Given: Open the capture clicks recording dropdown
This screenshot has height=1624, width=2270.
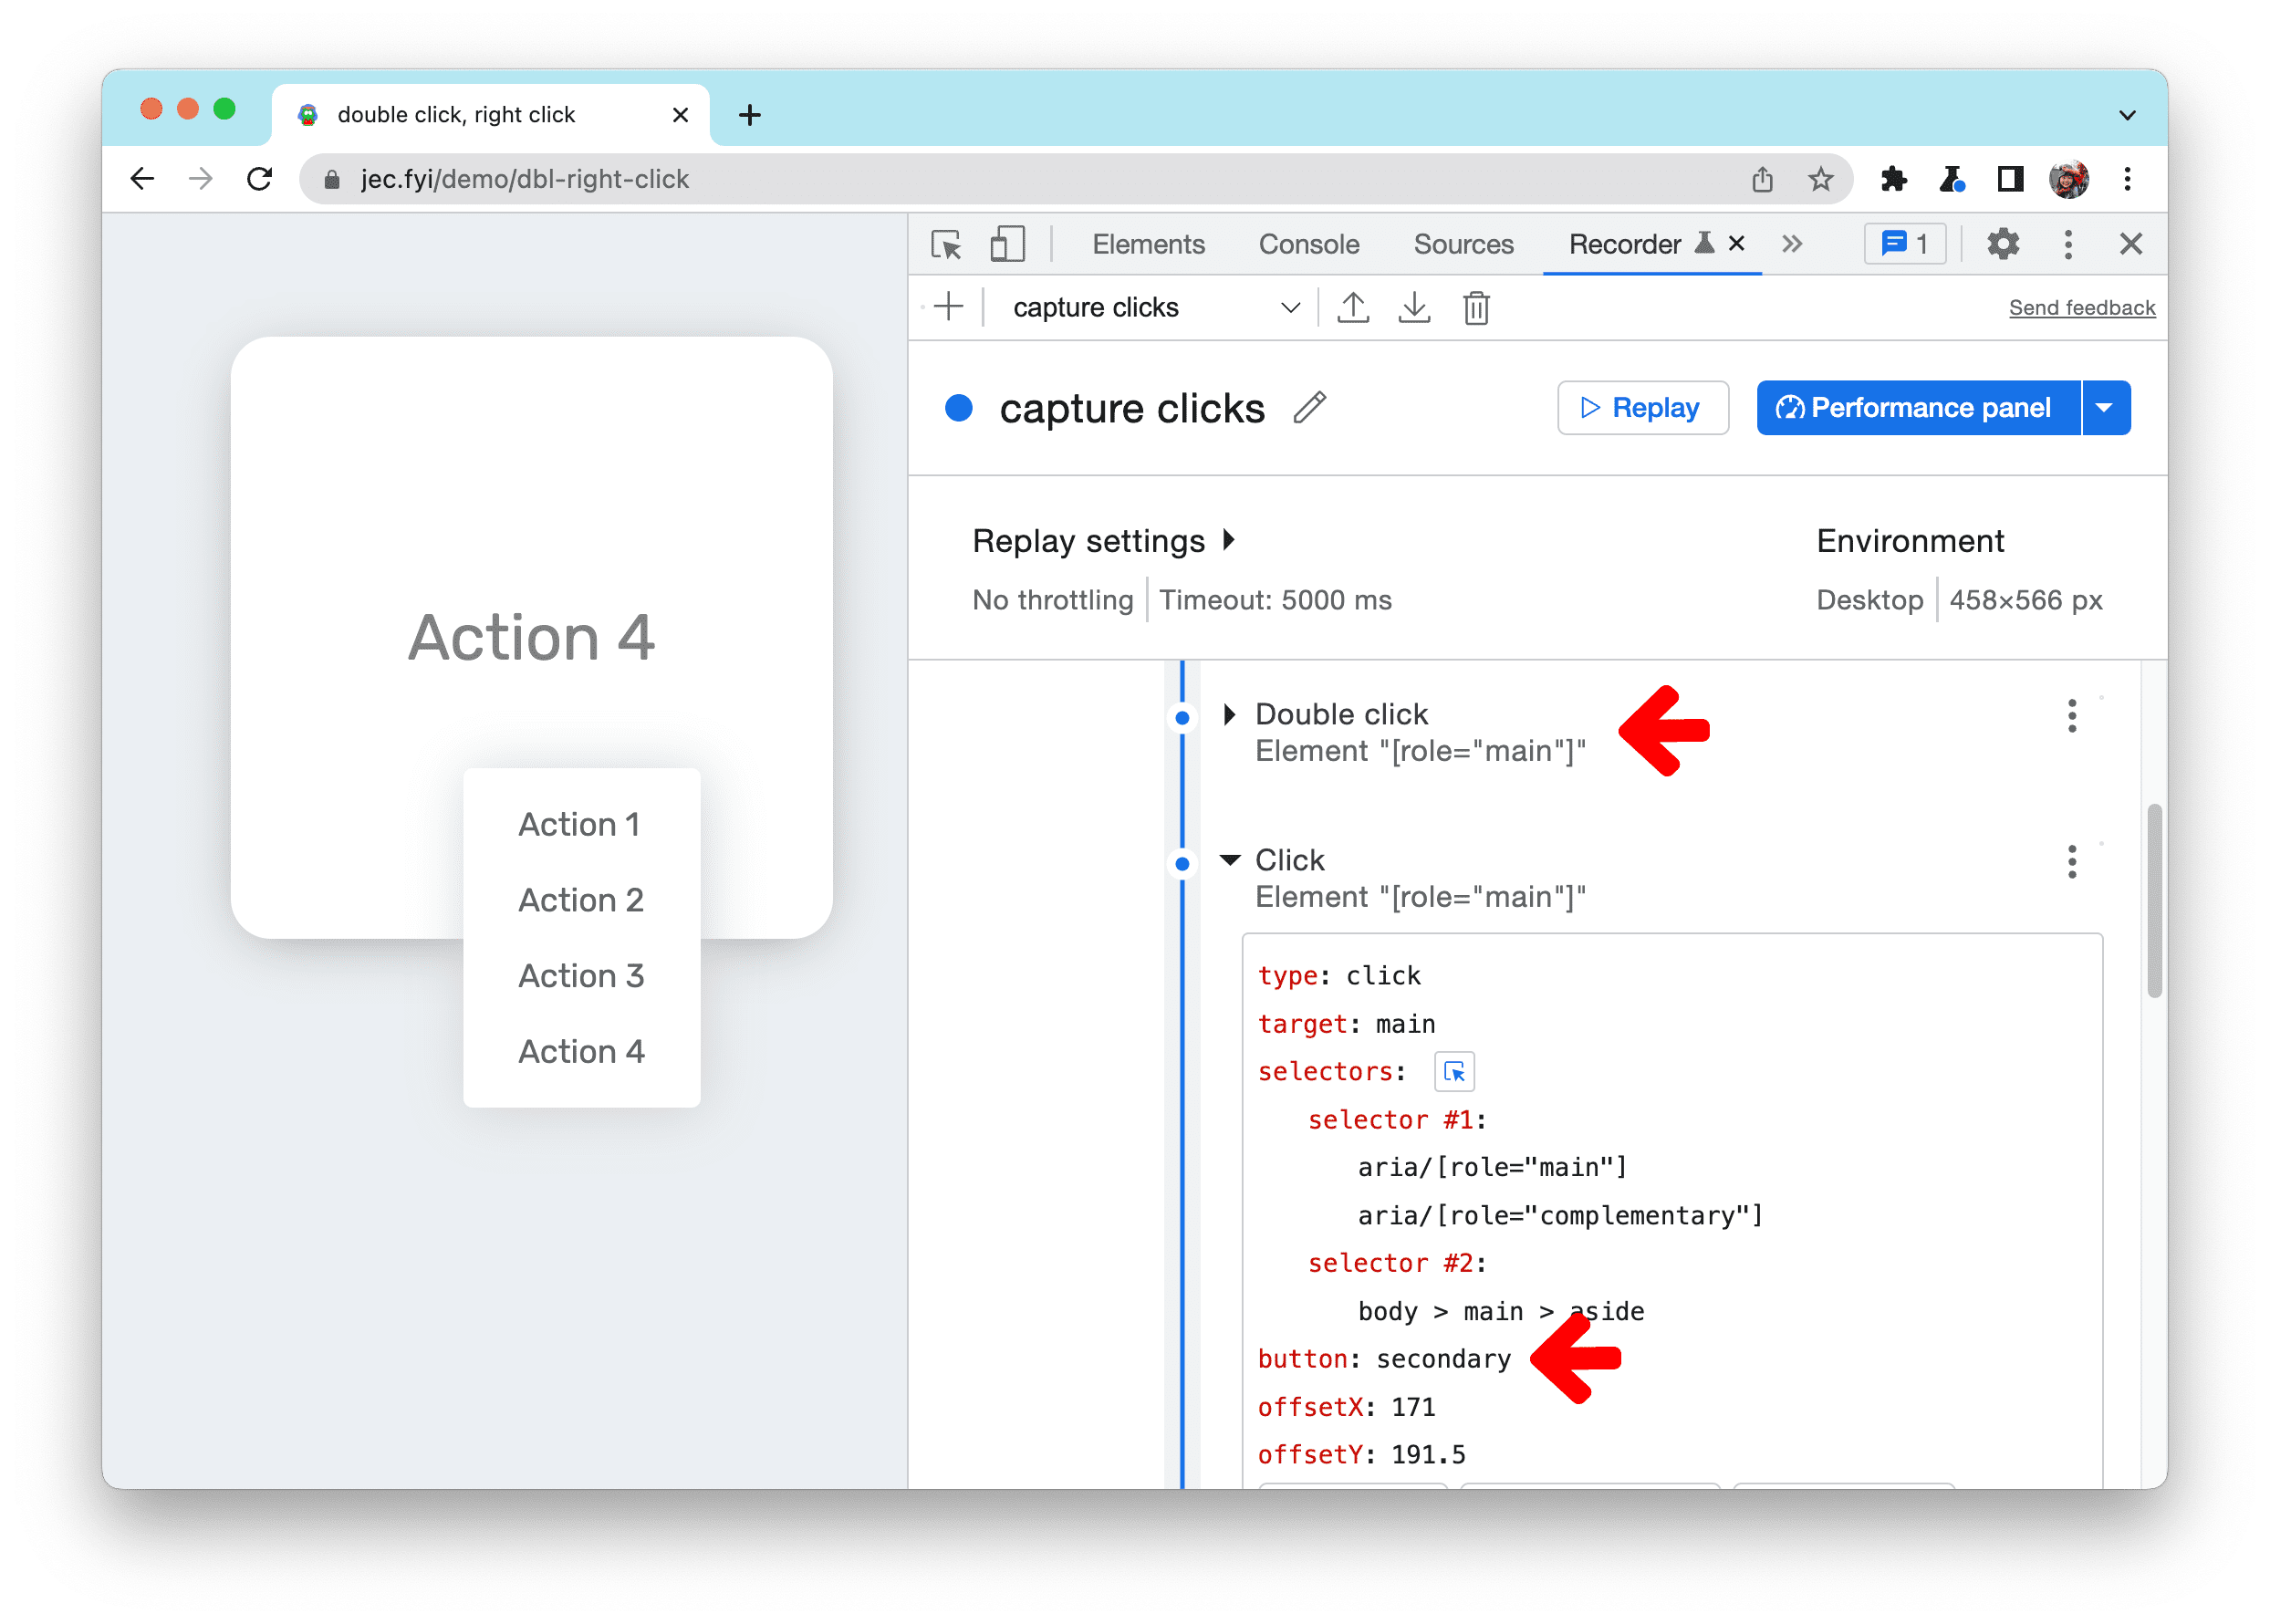Looking at the screenshot, I should coord(1293,309).
